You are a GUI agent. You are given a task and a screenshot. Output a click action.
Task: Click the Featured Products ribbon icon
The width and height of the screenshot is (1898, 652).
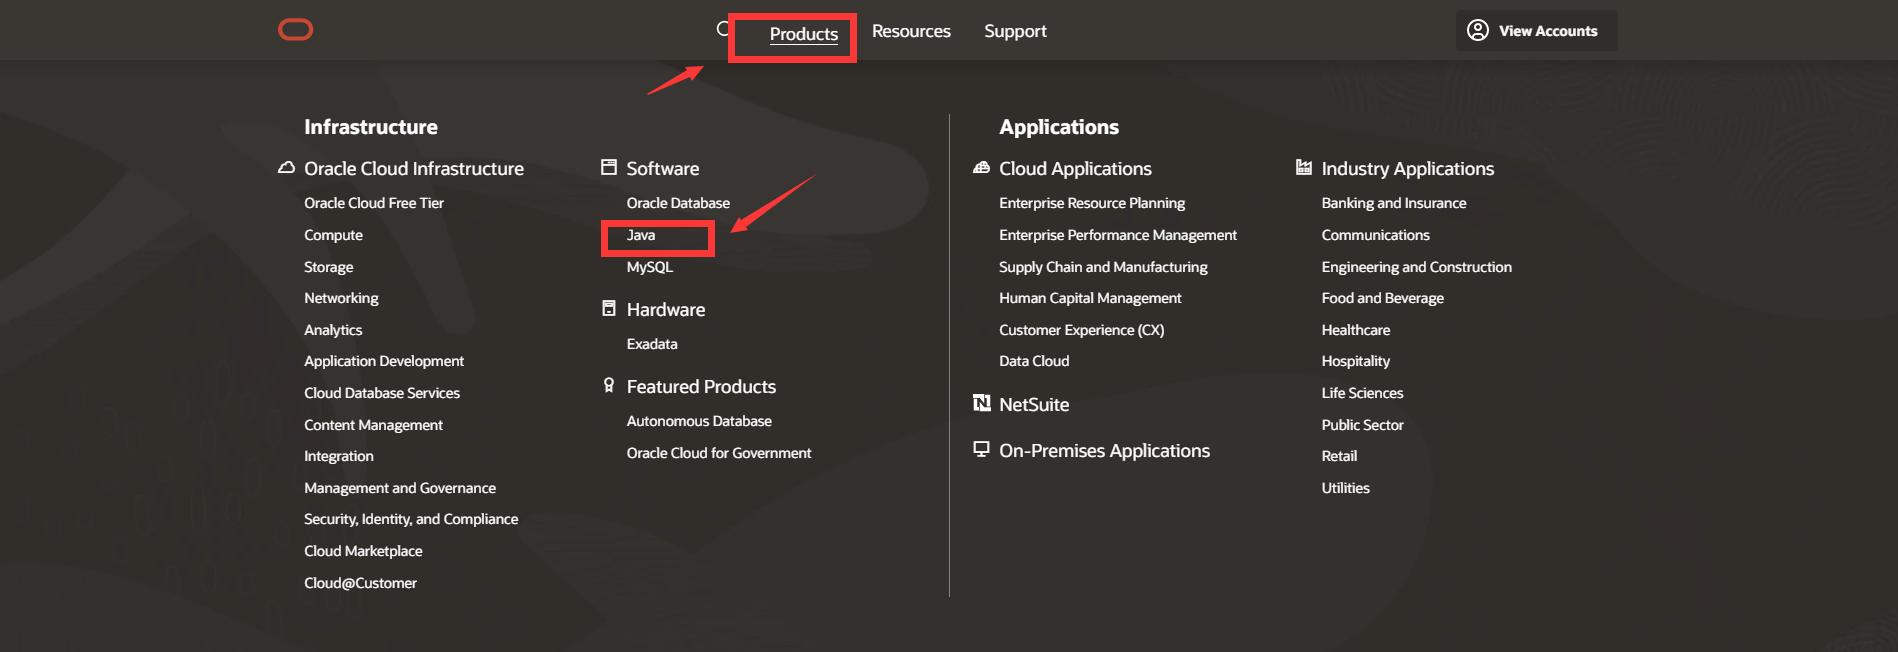608,385
